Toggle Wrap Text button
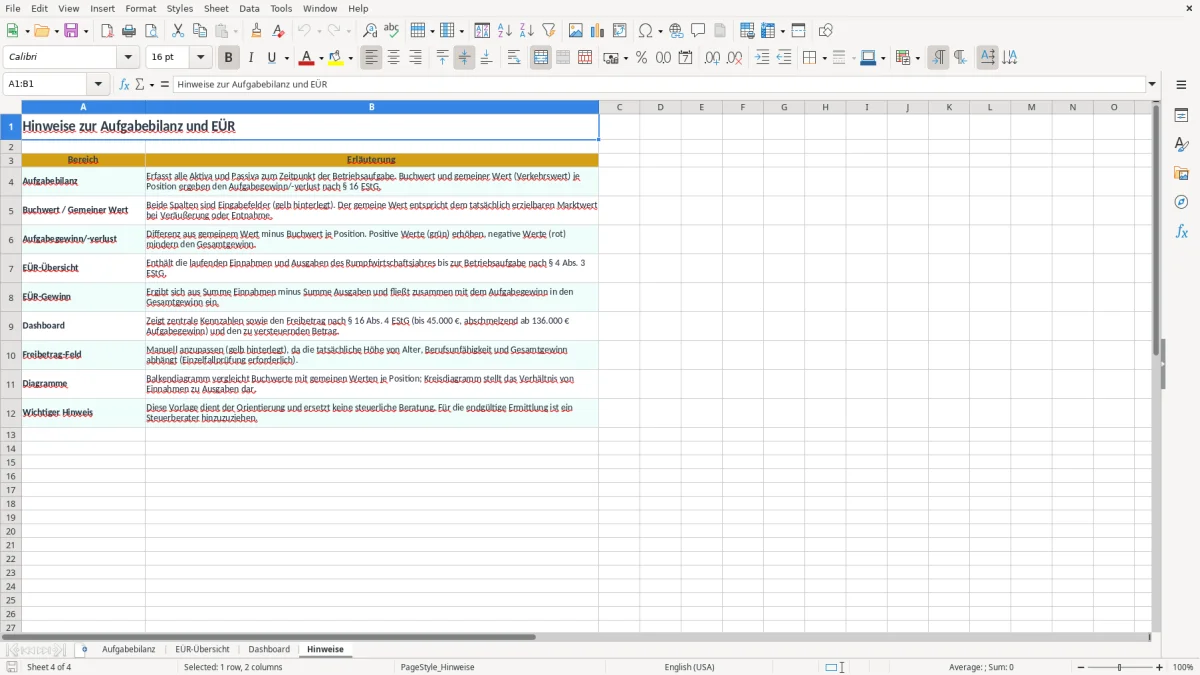Viewport: 1200px width, 675px height. (x=514, y=58)
